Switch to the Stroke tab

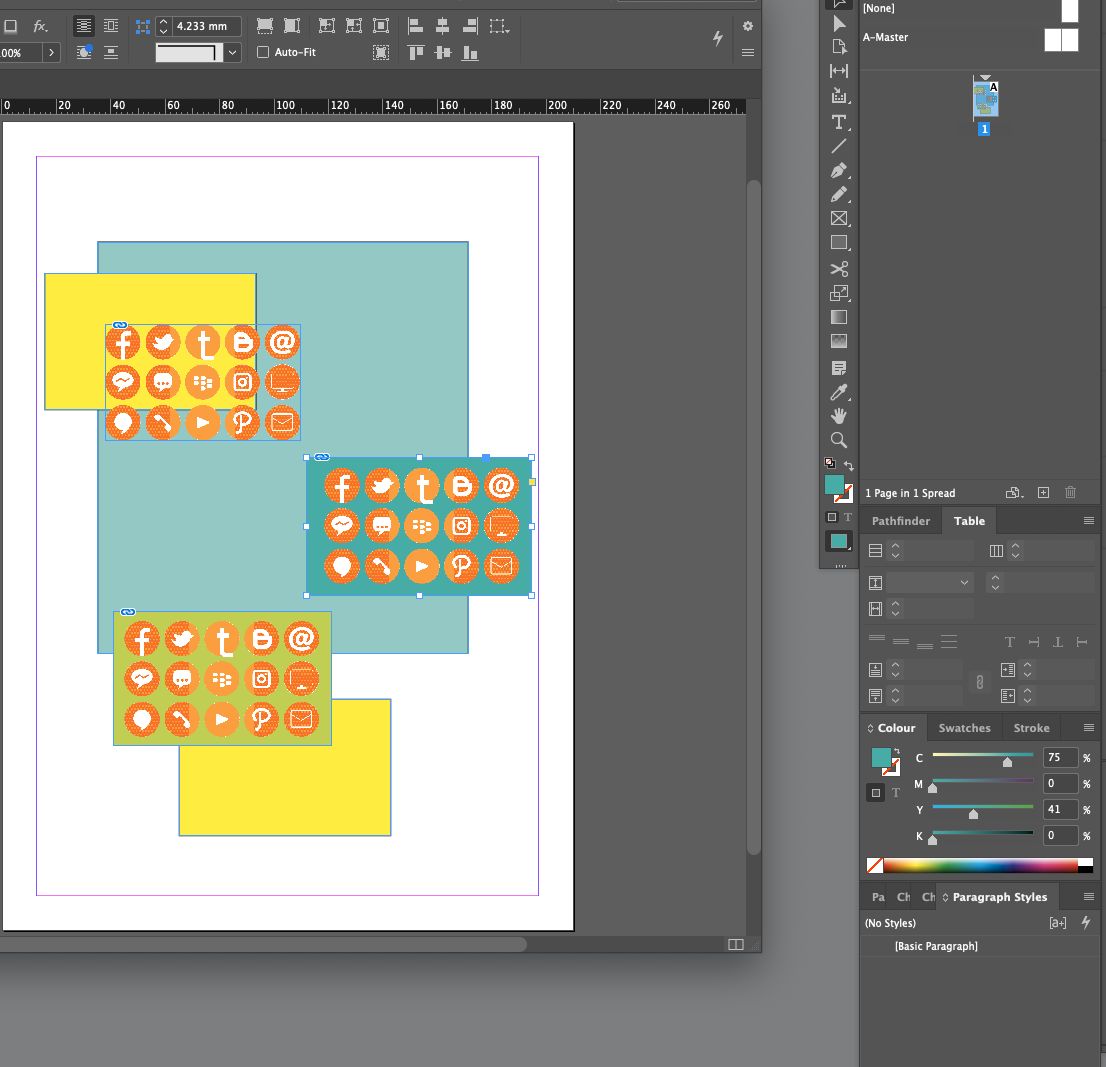click(1031, 728)
